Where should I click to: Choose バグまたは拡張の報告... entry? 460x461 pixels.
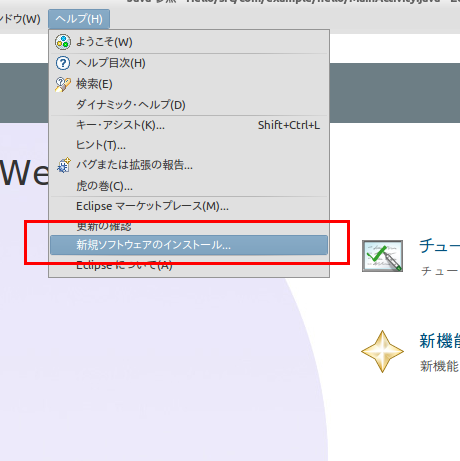[x=189, y=165]
